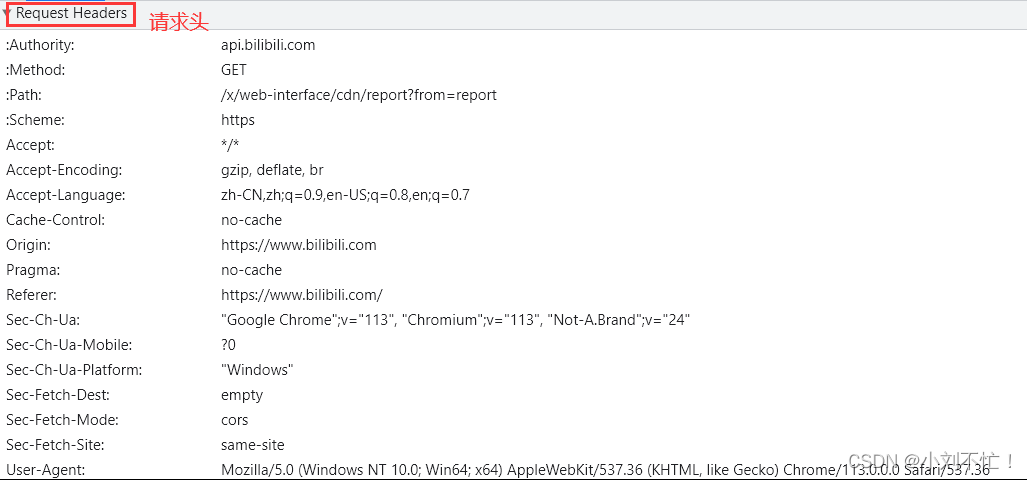The image size is (1027, 480).
Task: Select the Accept-Encoding gzip, deflate, br value
Action: pyautogui.click(x=272, y=170)
